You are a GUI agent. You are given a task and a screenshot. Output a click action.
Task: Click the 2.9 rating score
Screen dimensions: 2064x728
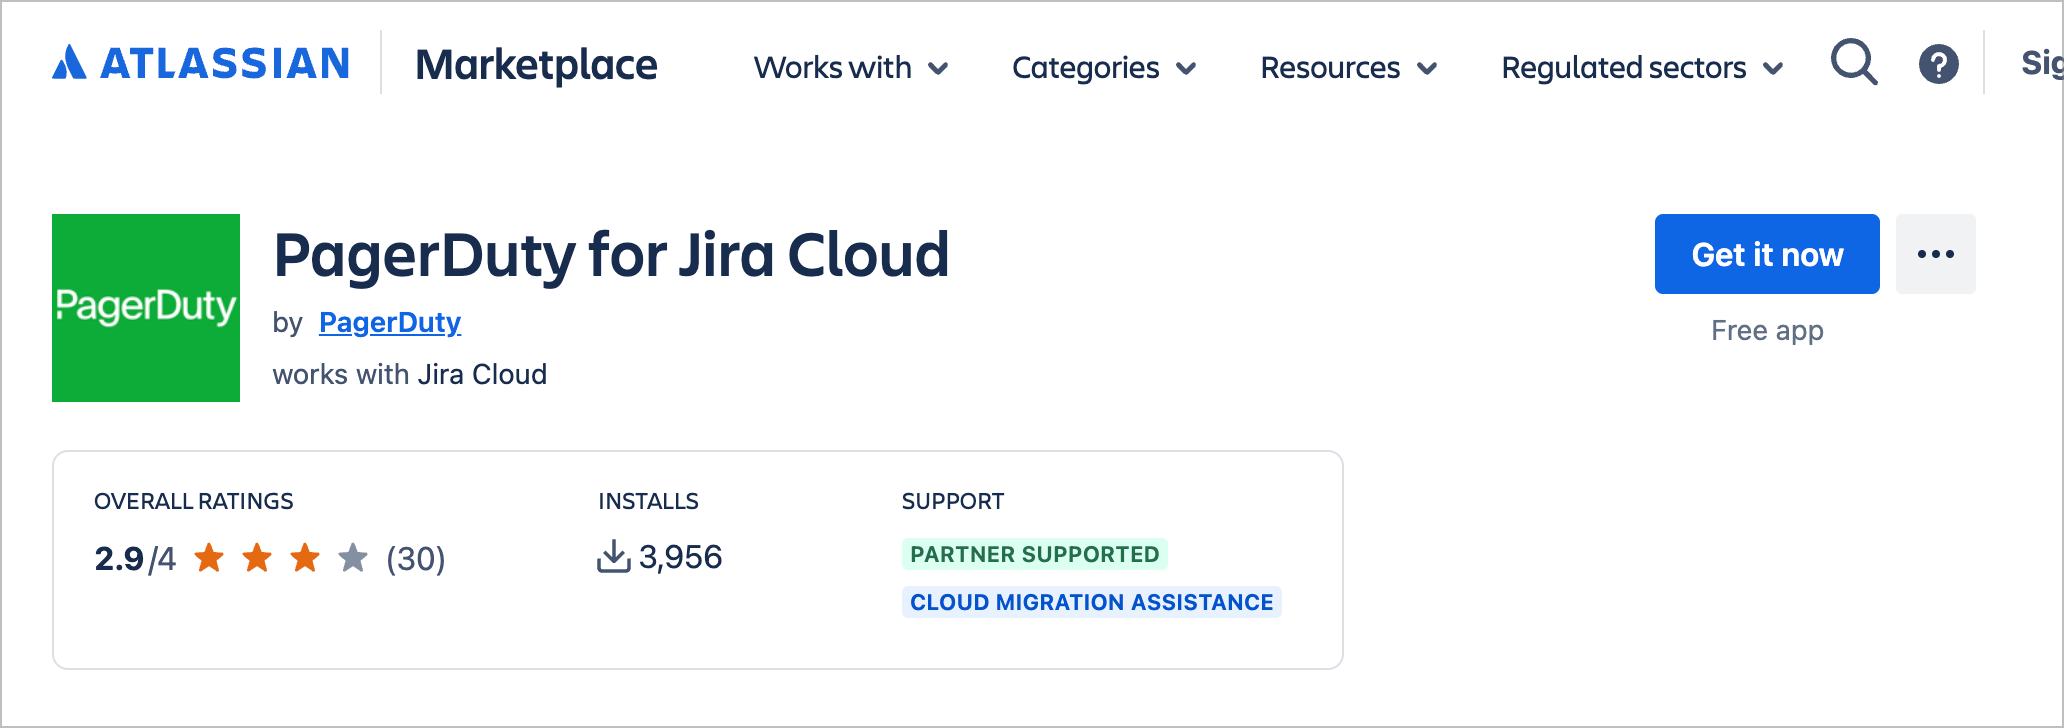click(119, 558)
